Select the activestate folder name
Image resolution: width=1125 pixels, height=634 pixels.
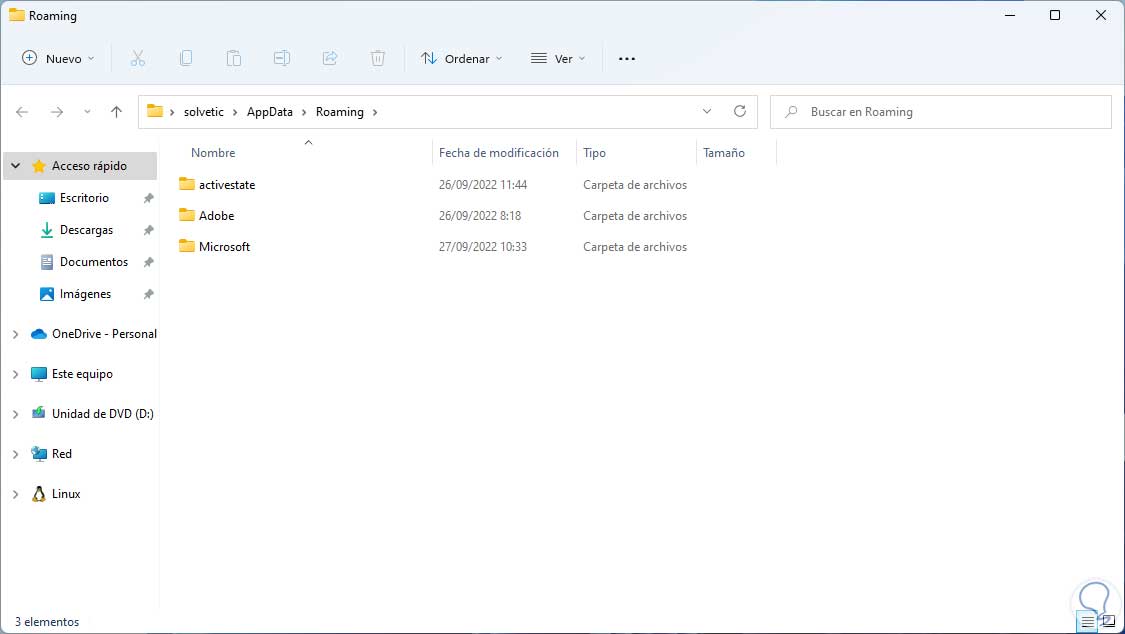point(227,185)
